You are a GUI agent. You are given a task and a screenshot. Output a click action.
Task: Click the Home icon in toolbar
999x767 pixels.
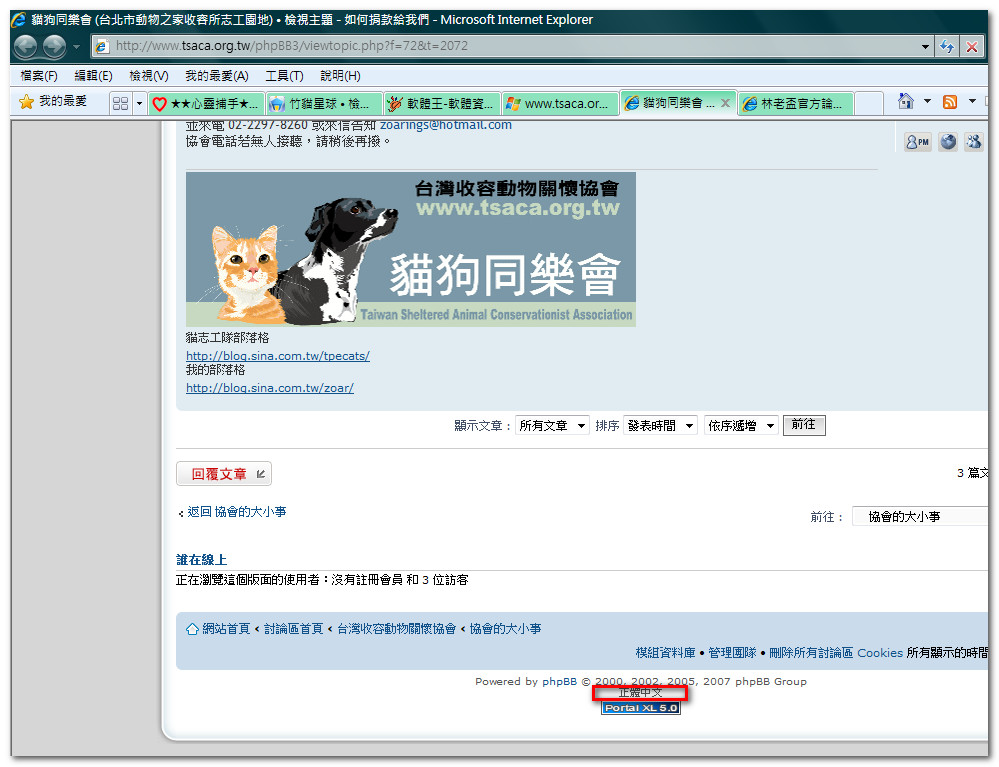pos(905,101)
